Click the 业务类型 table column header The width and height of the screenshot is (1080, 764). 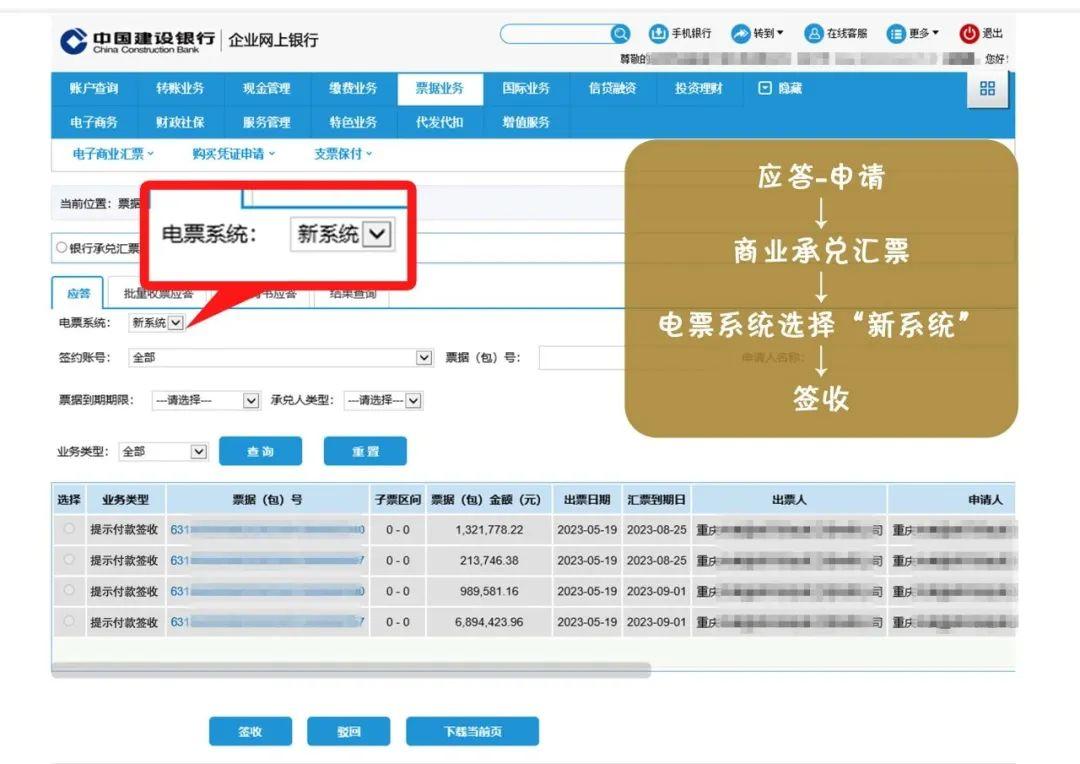point(125,499)
